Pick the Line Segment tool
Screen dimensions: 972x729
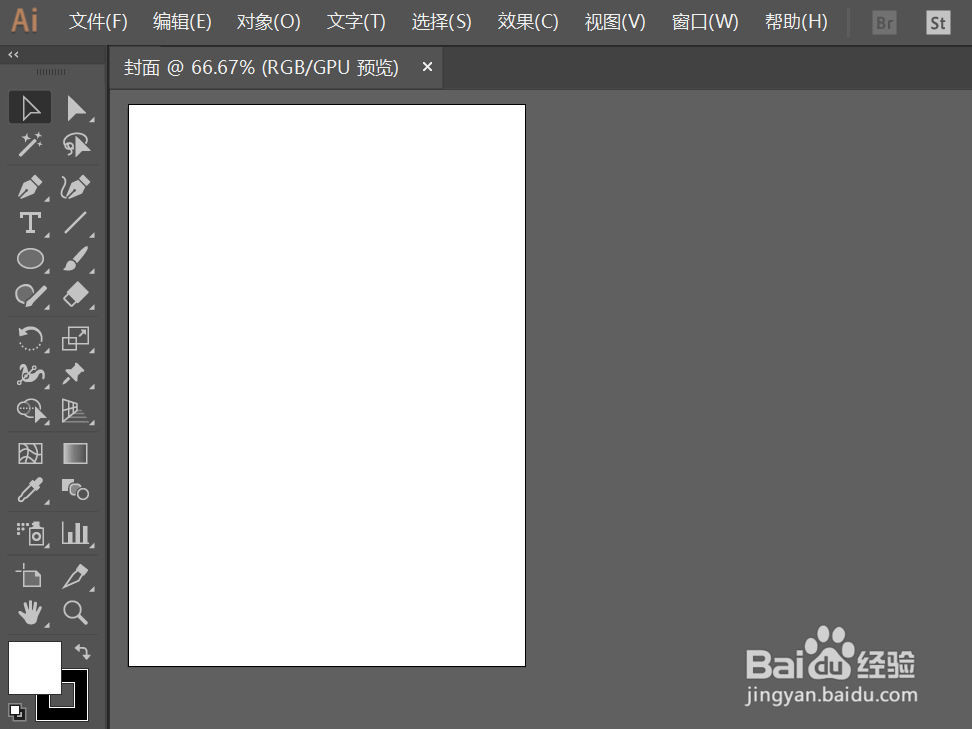click(x=76, y=223)
